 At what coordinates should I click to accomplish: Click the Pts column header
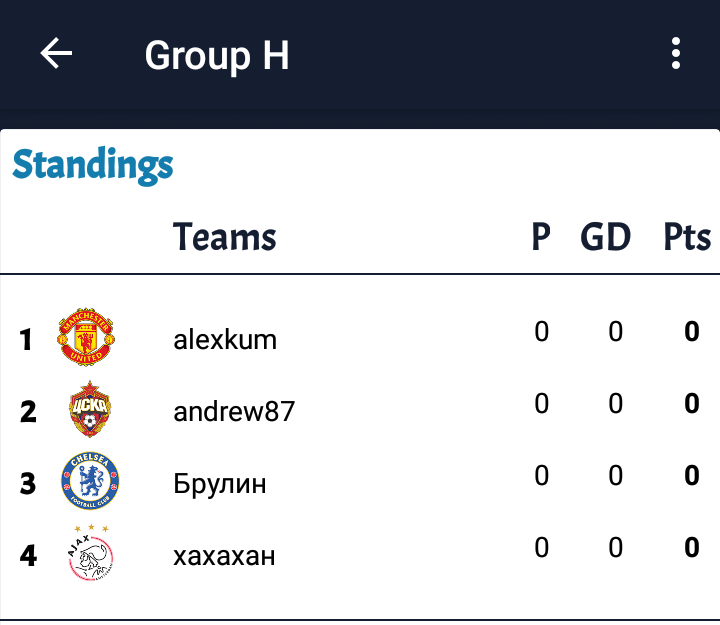point(687,236)
